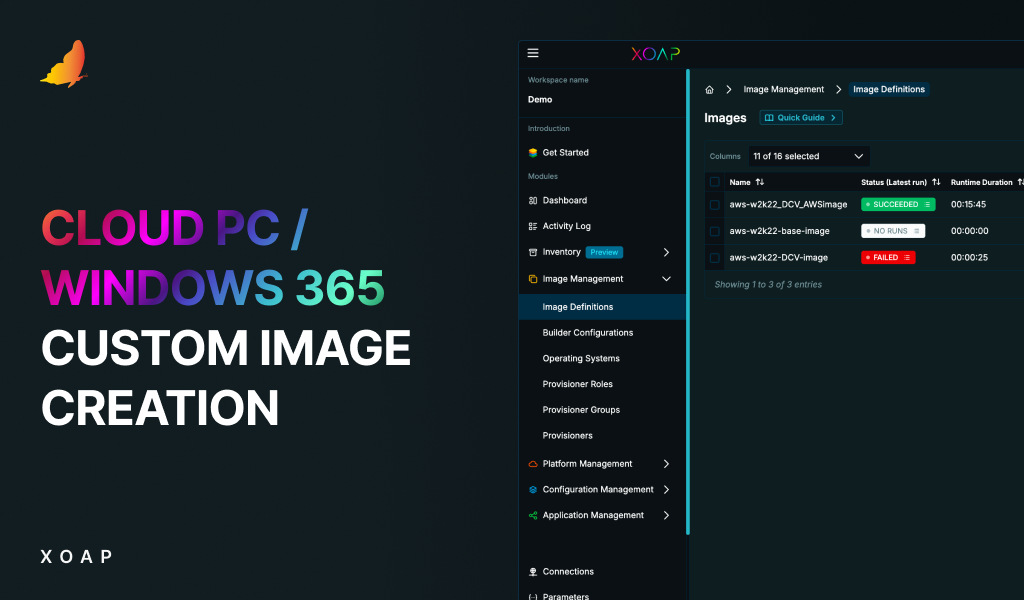Open details icon on FAILED badge
Image resolution: width=1024 pixels, height=600 pixels.
pyautogui.click(x=906, y=258)
